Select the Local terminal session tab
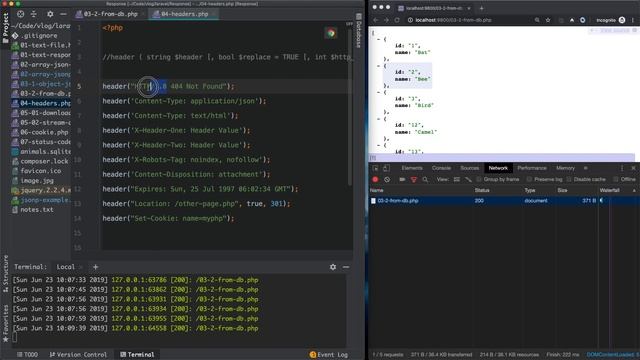This screenshot has width=640, height=360. 66,267
